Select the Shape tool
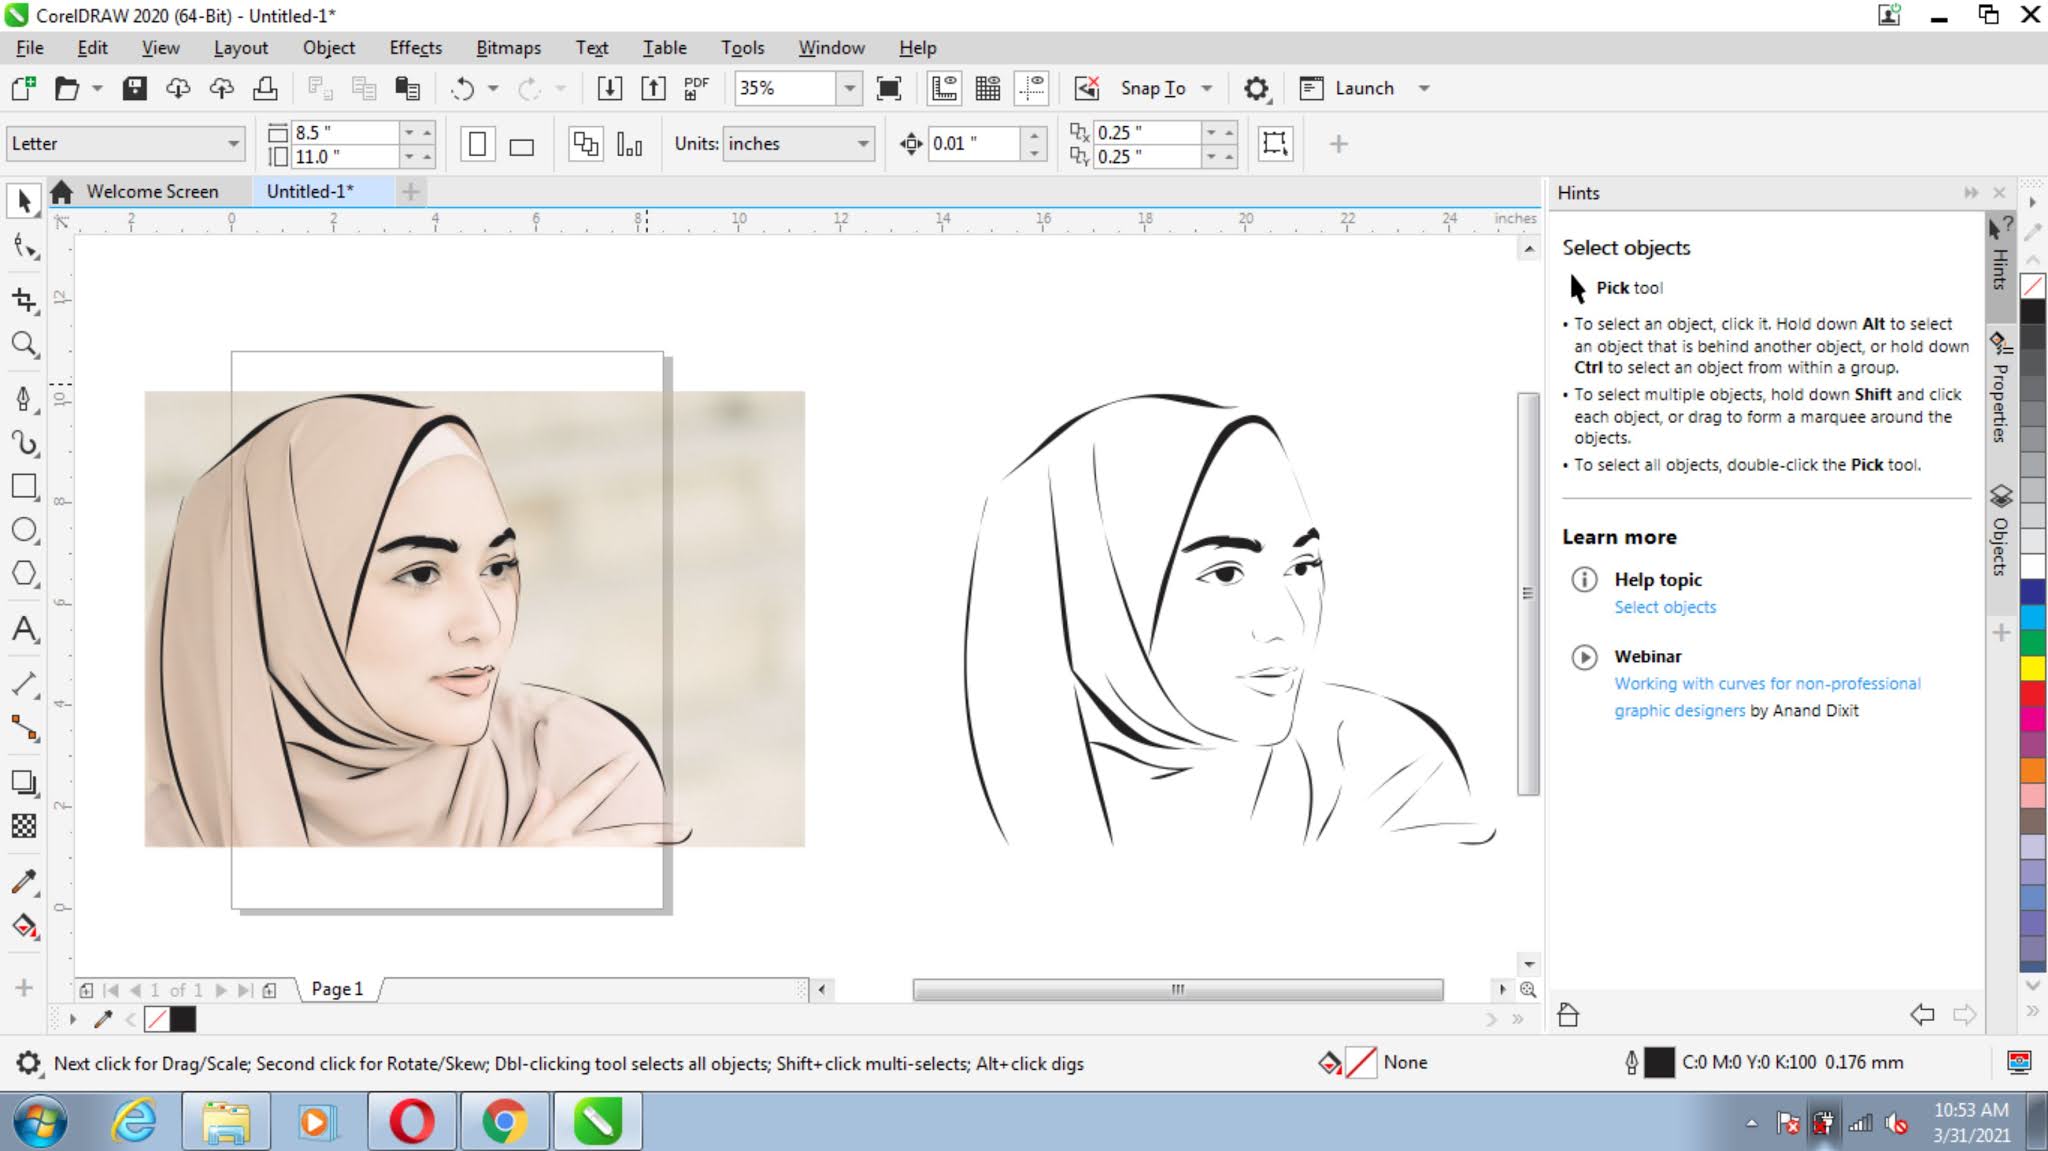Viewport: 2048px width, 1151px height. pos(24,246)
